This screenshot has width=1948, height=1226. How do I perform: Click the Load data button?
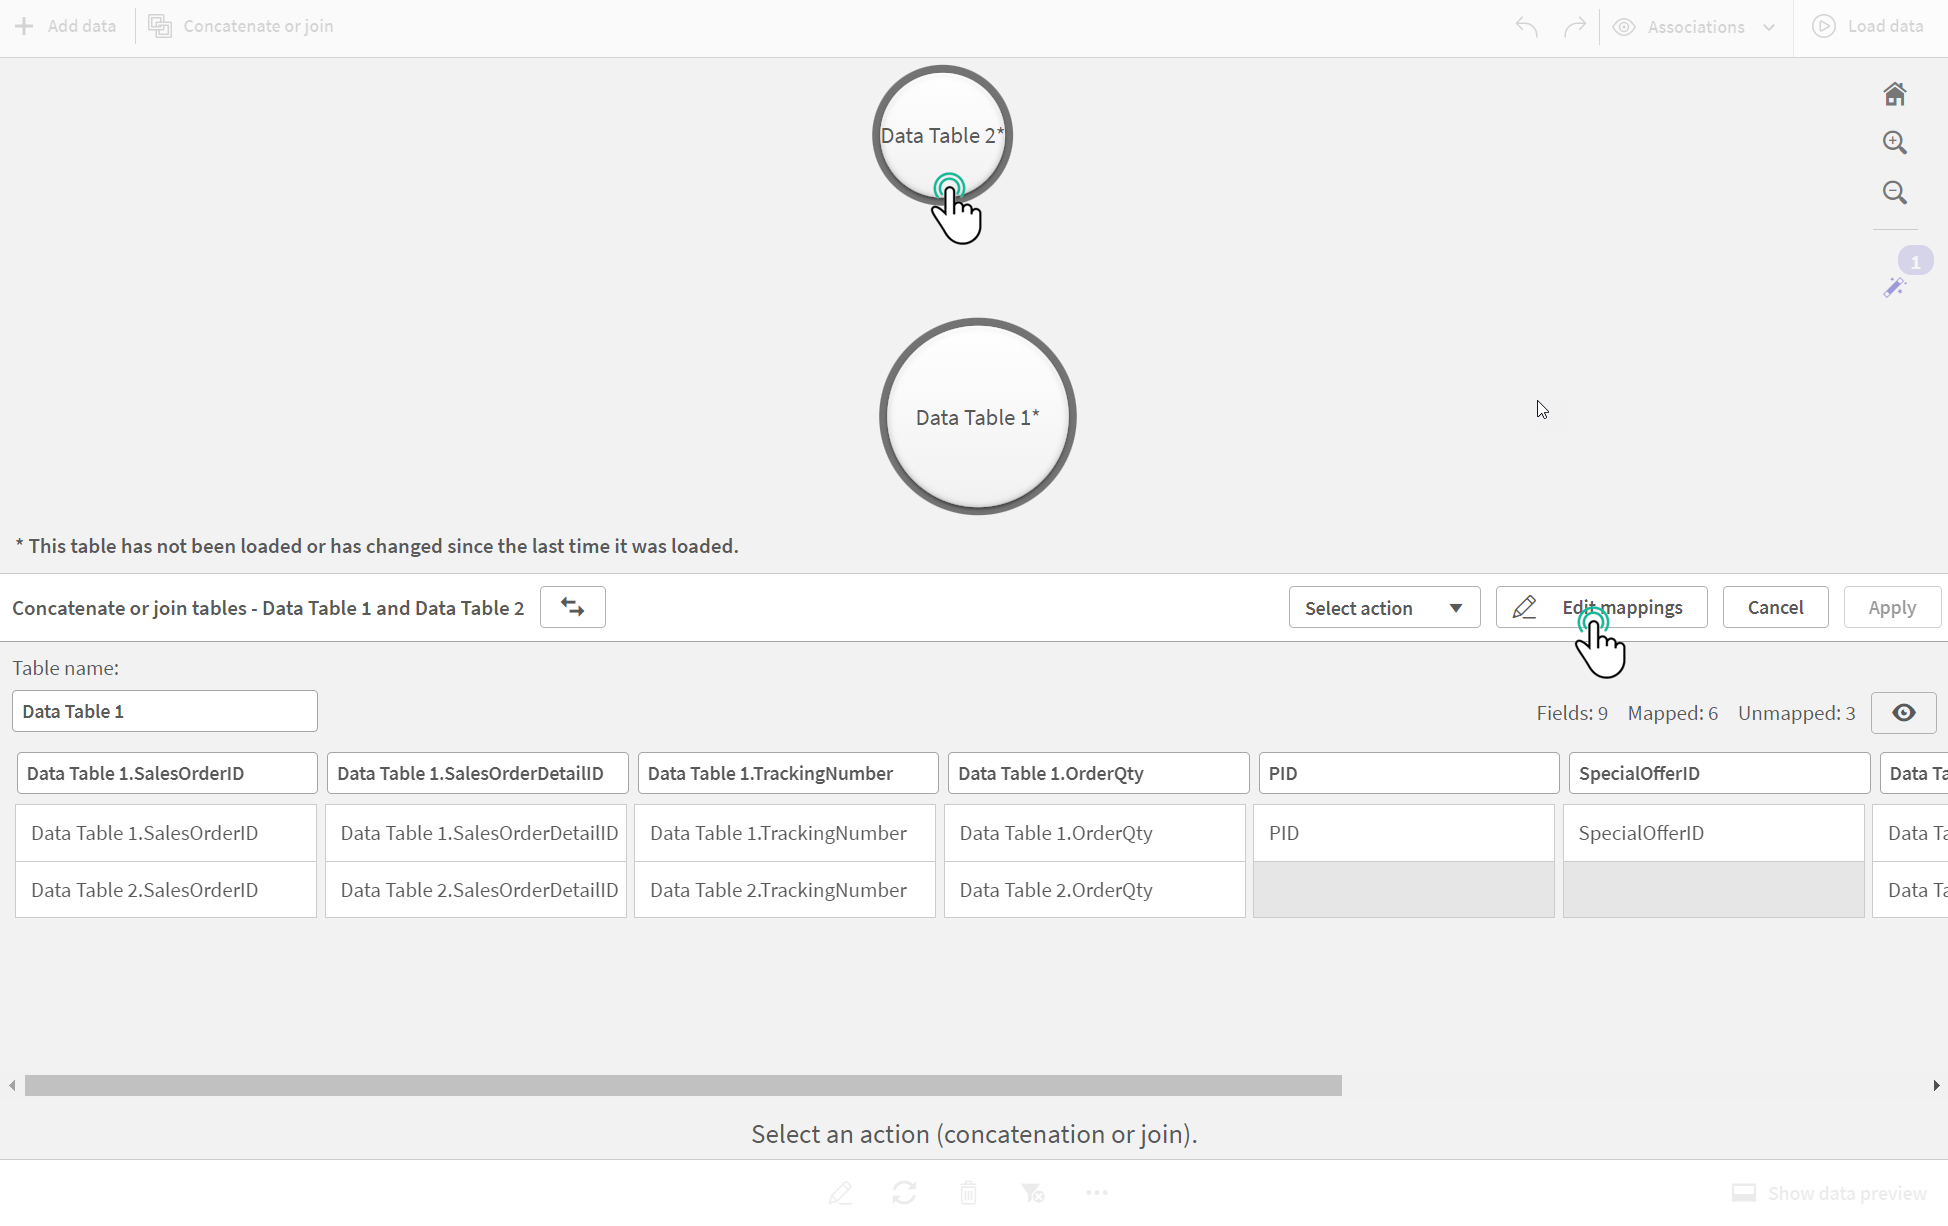pyautogui.click(x=1870, y=25)
